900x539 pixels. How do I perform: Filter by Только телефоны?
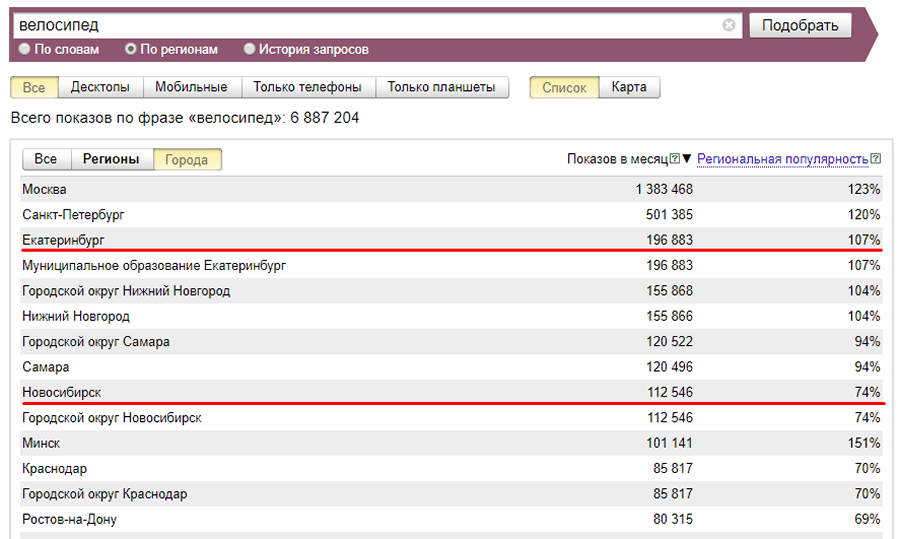coord(308,87)
